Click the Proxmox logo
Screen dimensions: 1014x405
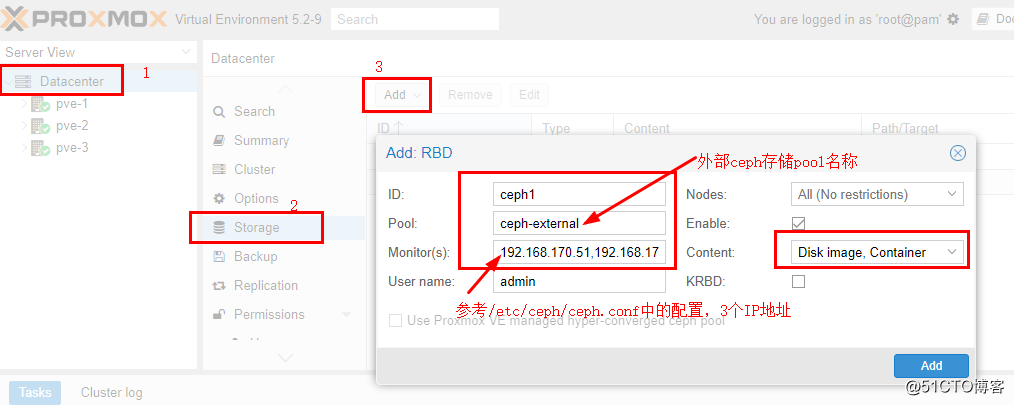(85, 19)
